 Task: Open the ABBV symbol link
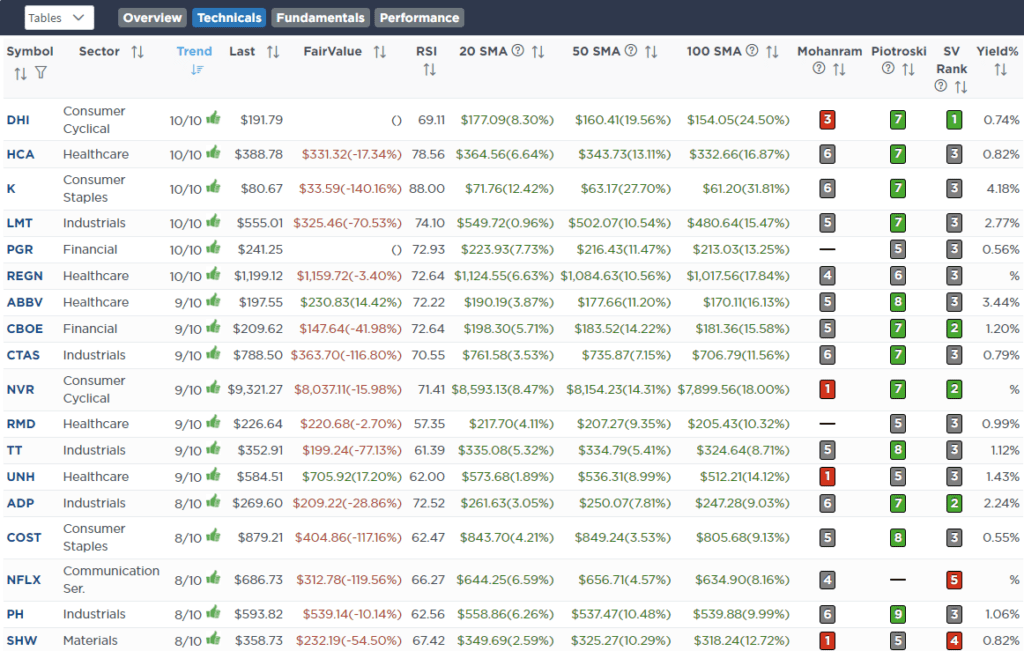point(25,302)
